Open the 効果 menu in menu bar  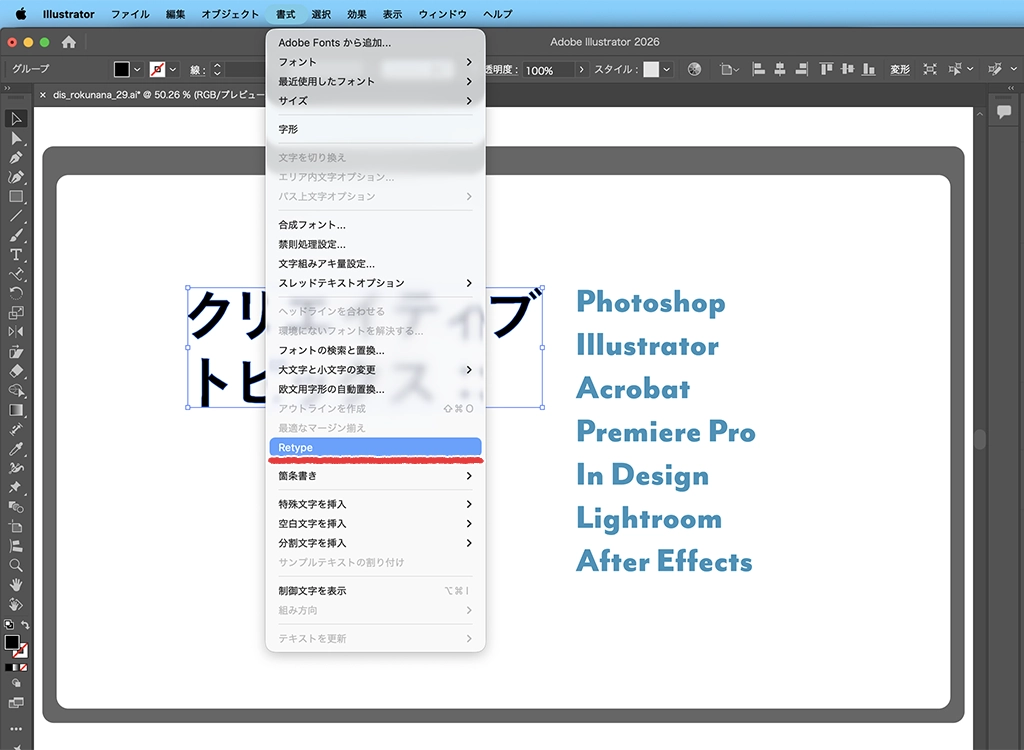[x=357, y=14]
